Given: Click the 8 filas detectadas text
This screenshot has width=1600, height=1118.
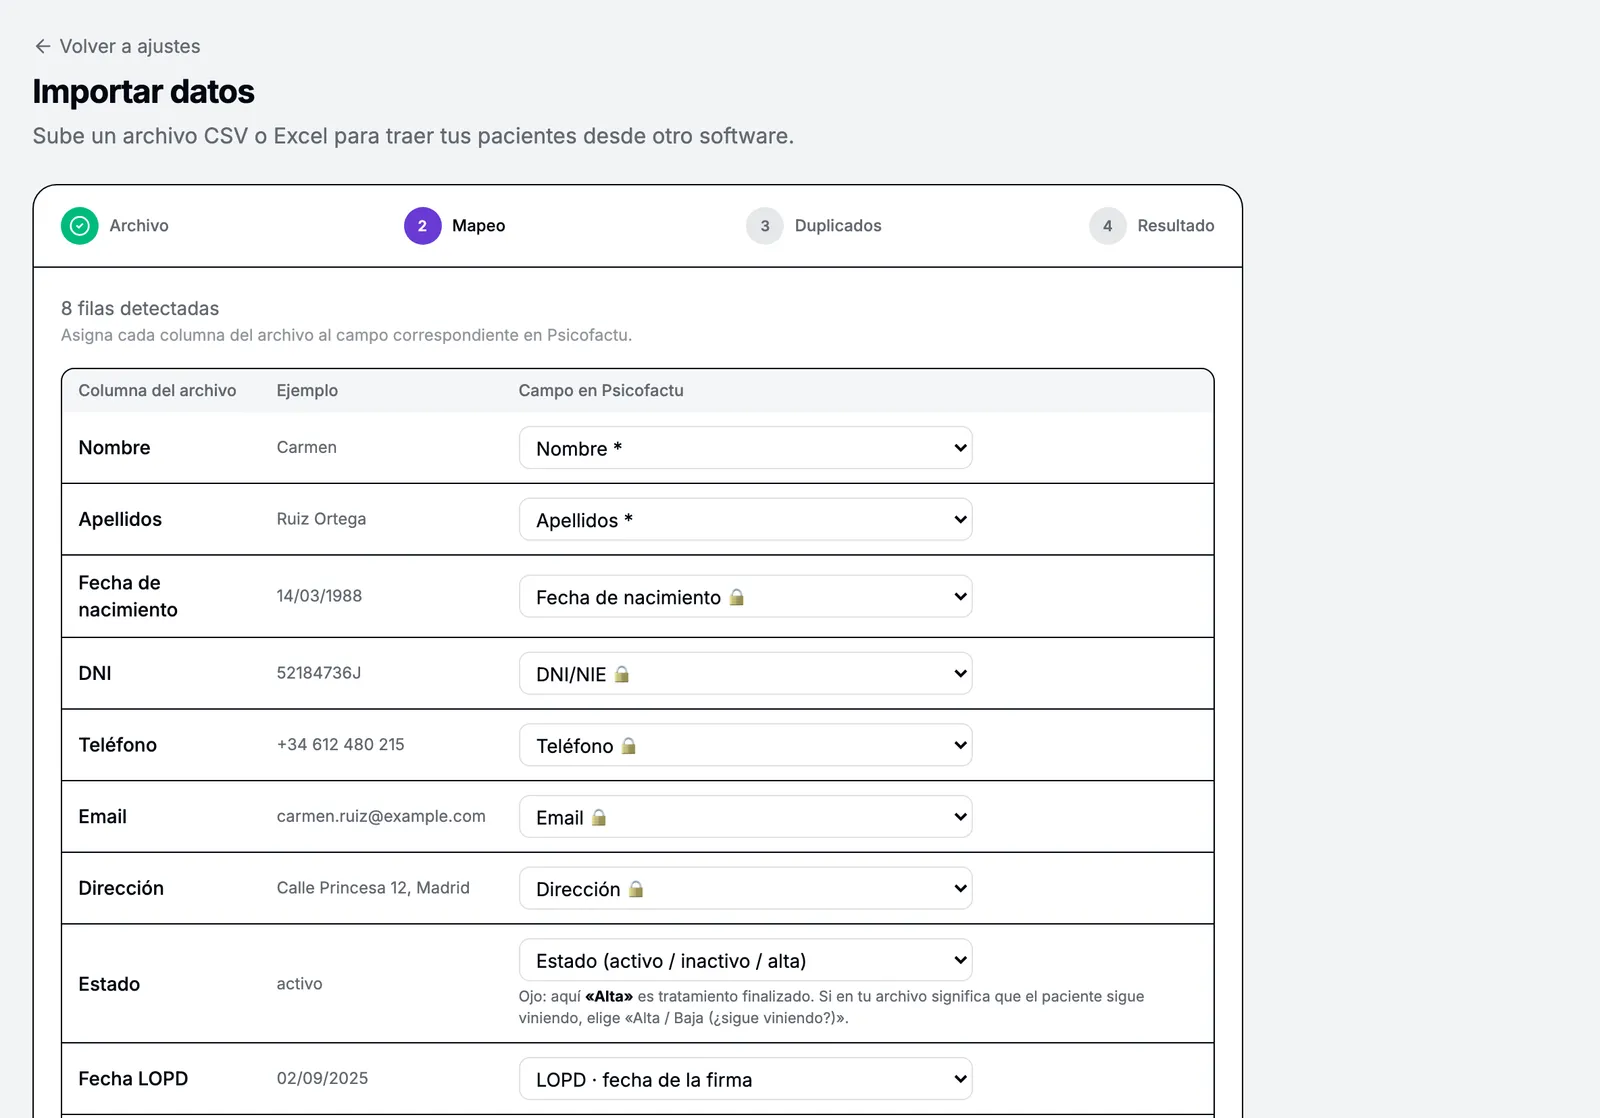Looking at the screenshot, I should point(140,309).
